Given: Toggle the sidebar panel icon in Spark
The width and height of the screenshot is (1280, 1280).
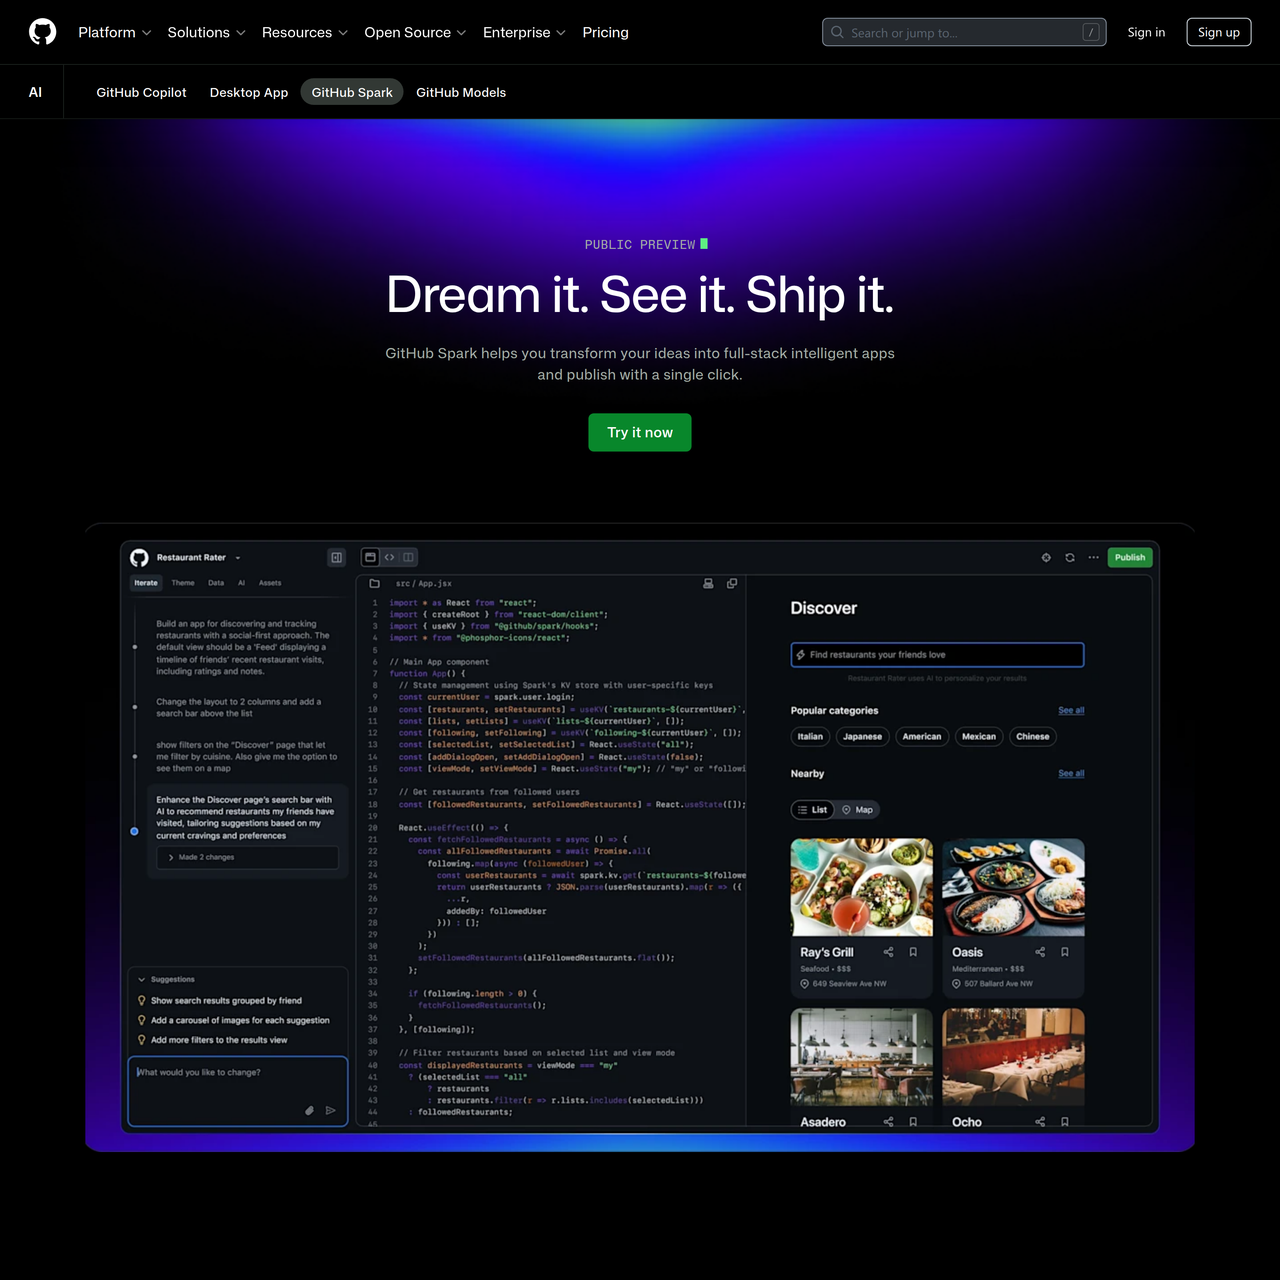Looking at the screenshot, I should click(337, 558).
